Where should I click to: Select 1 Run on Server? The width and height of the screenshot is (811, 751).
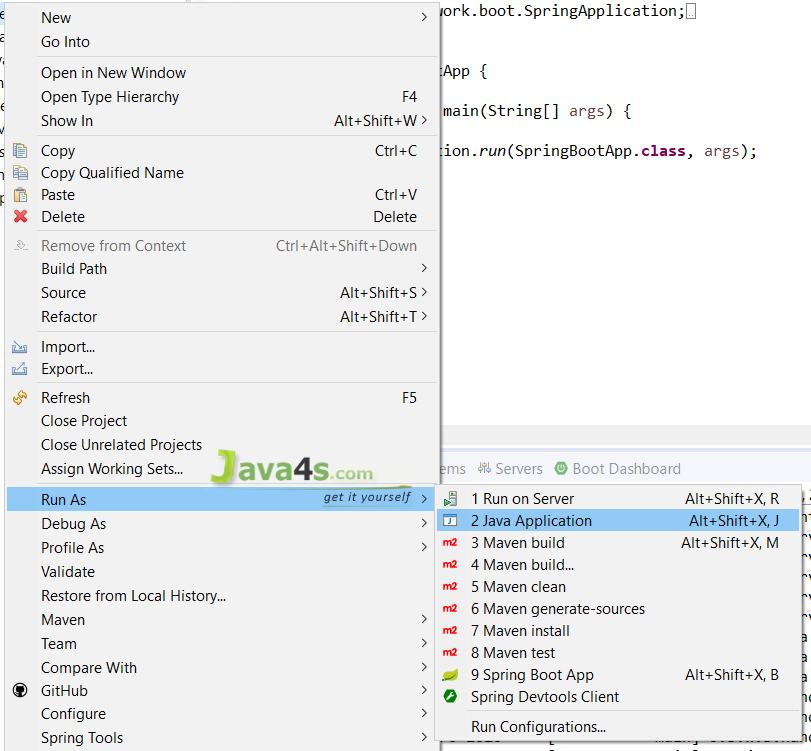point(618,499)
